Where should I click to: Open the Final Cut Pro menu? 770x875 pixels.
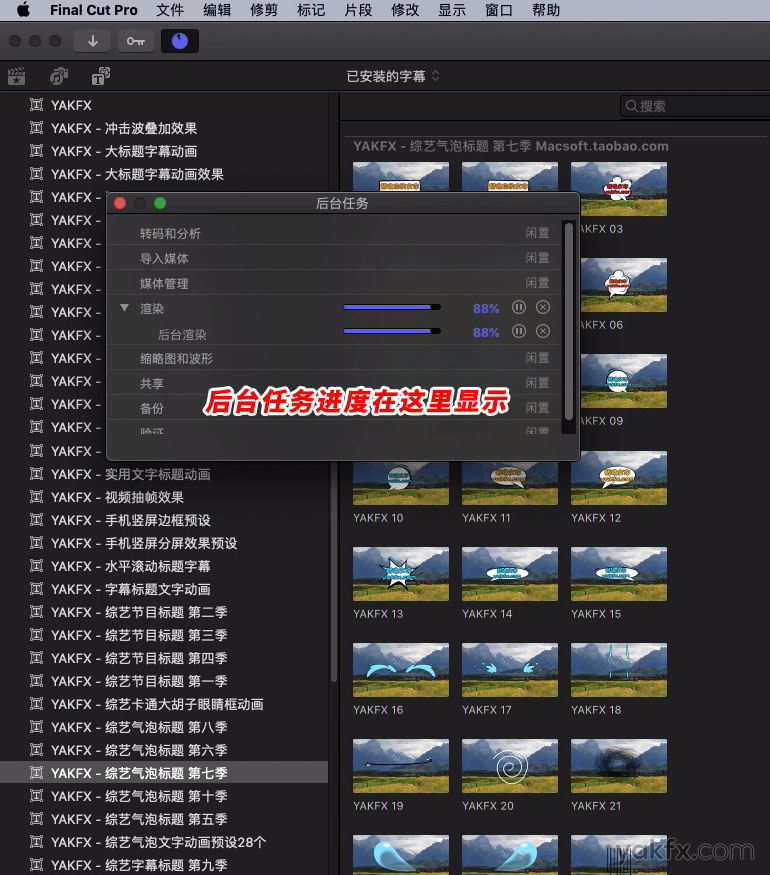tap(93, 10)
